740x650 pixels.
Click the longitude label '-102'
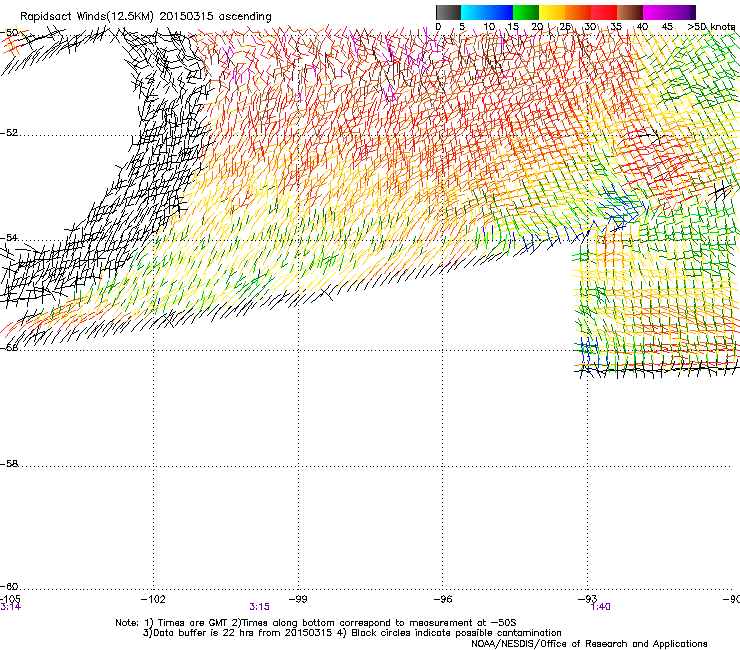[153, 599]
